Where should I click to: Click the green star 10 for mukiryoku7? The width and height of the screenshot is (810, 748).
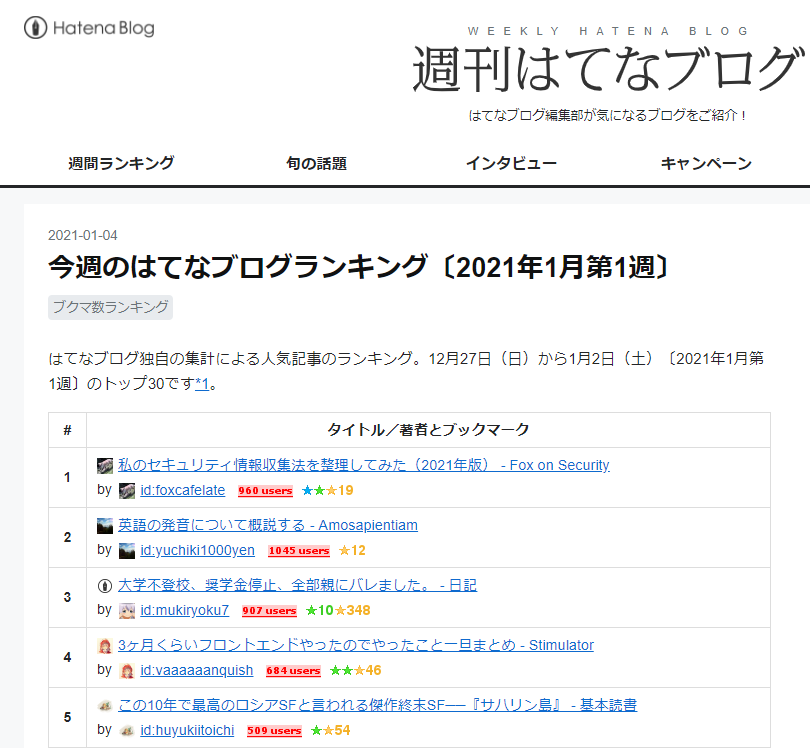click(x=319, y=610)
